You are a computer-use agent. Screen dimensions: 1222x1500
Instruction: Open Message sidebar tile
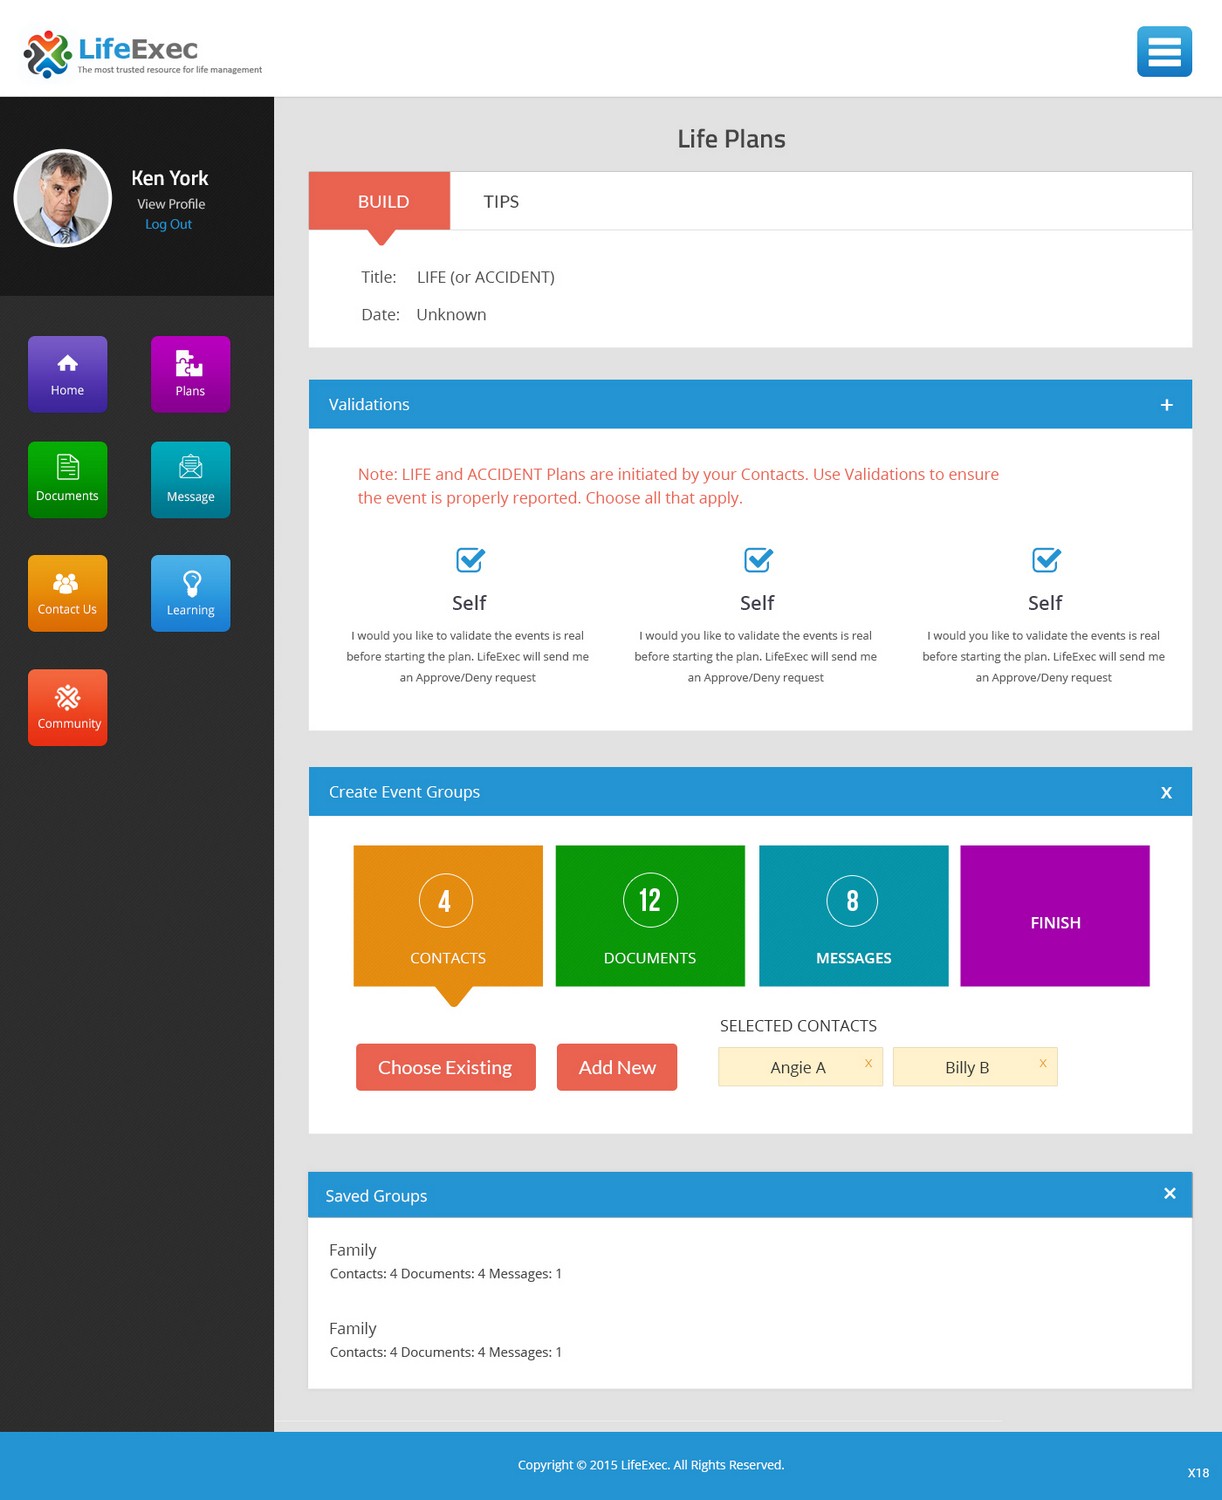[x=190, y=480]
